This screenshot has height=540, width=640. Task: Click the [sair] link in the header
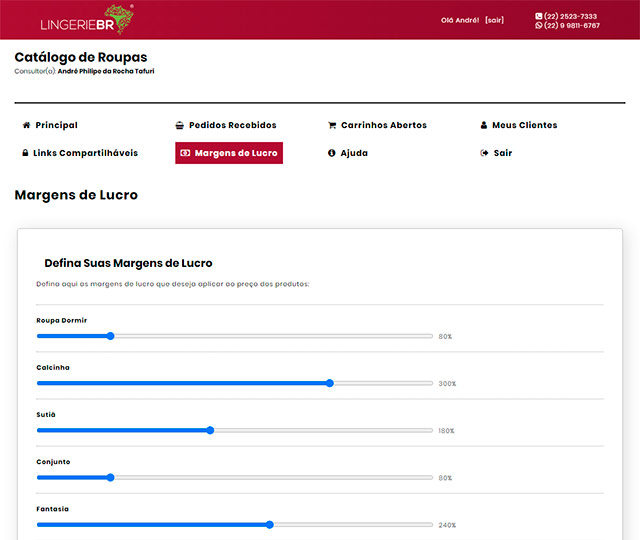click(494, 20)
